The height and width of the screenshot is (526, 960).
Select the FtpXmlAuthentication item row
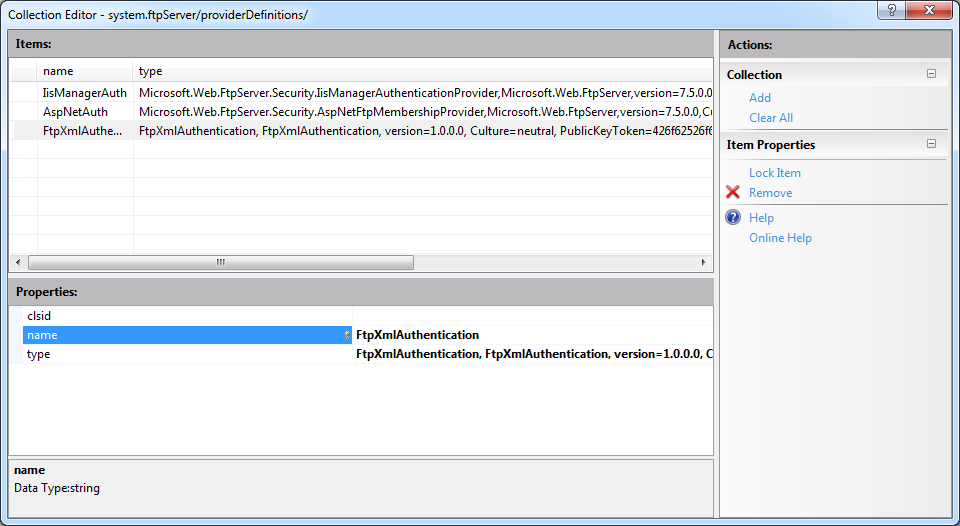click(84, 131)
